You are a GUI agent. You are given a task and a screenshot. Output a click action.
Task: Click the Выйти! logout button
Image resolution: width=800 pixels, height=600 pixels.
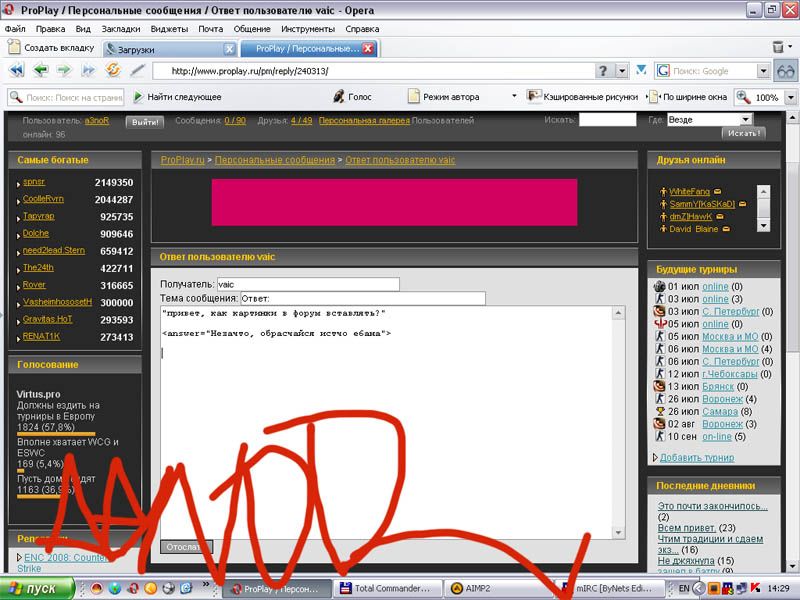tap(145, 122)
